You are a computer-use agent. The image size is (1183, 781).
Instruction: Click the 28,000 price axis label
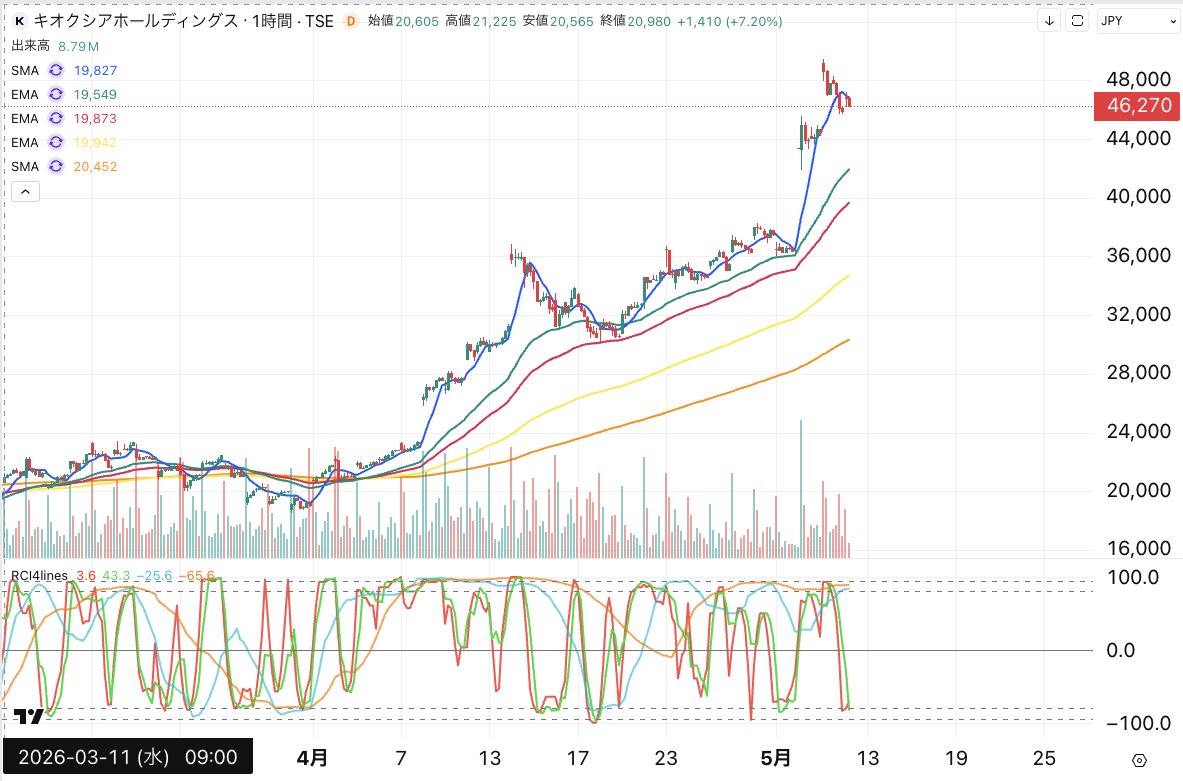1138,372
